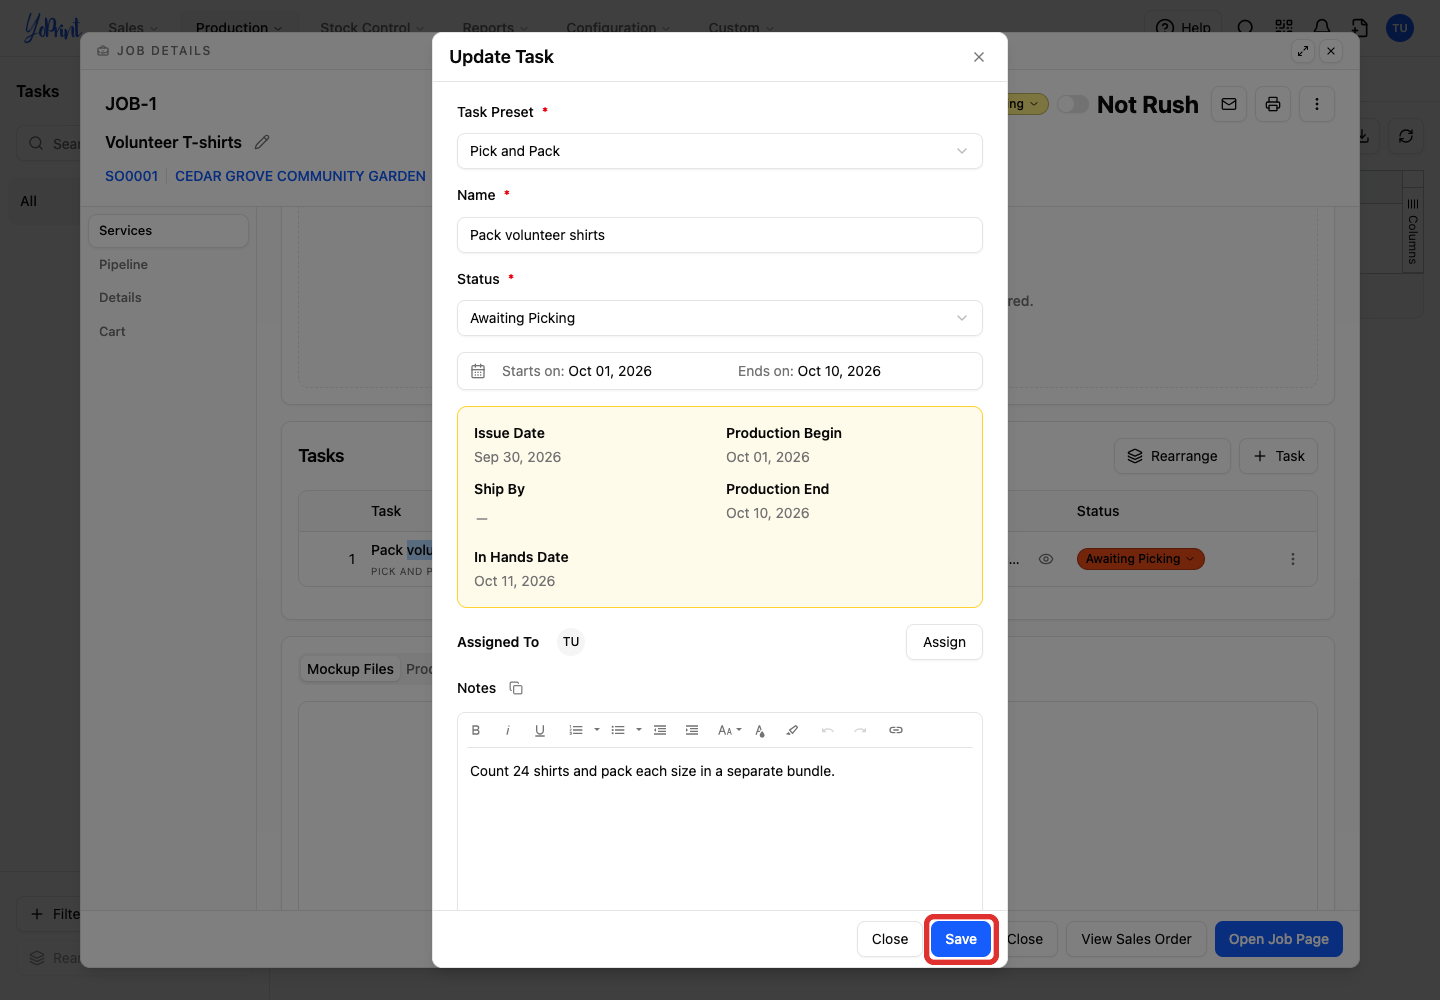
Task: Toggle the Not Rush switch
Action: 1073,104
